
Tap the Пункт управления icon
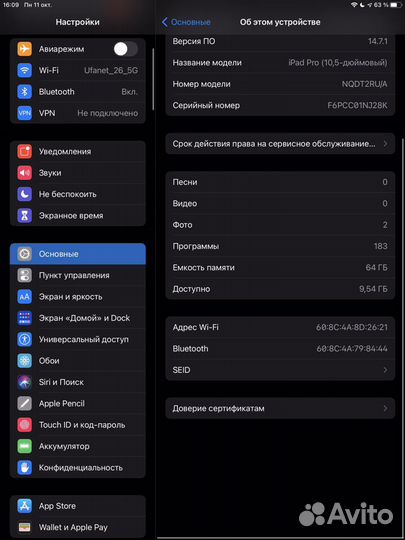coord(24,275)
